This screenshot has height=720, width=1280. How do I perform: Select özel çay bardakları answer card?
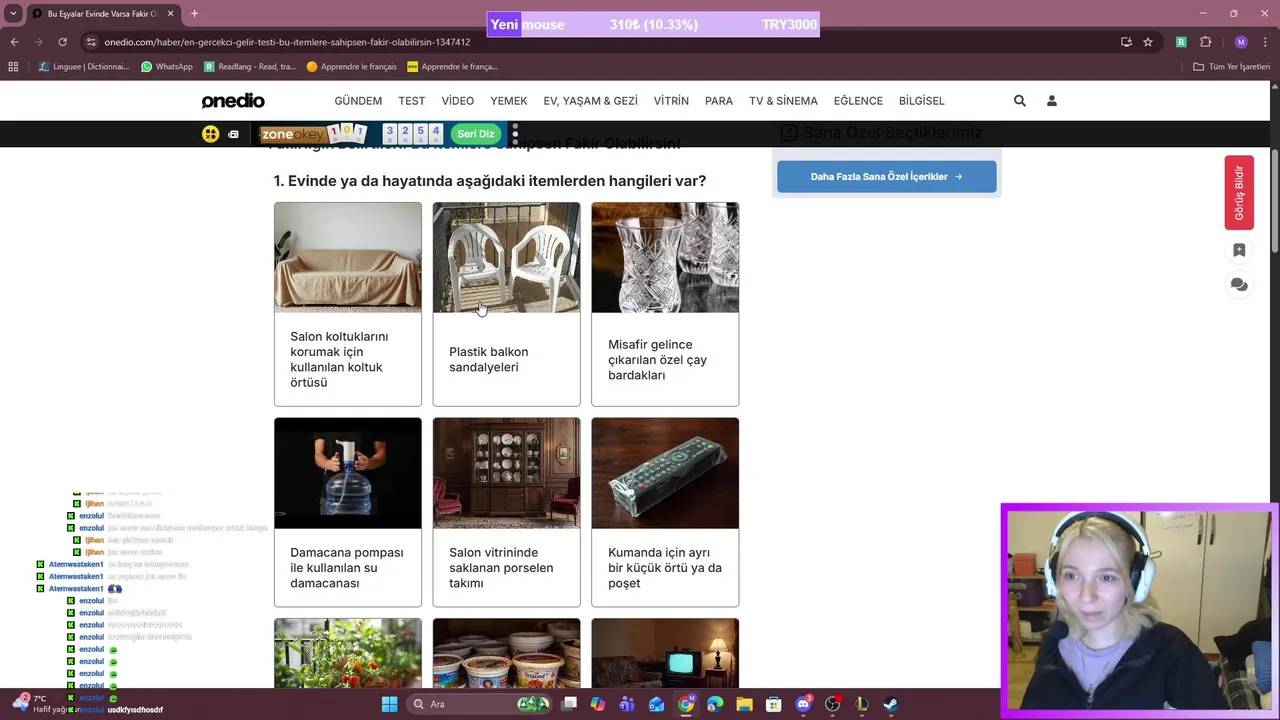coord(665,304)
